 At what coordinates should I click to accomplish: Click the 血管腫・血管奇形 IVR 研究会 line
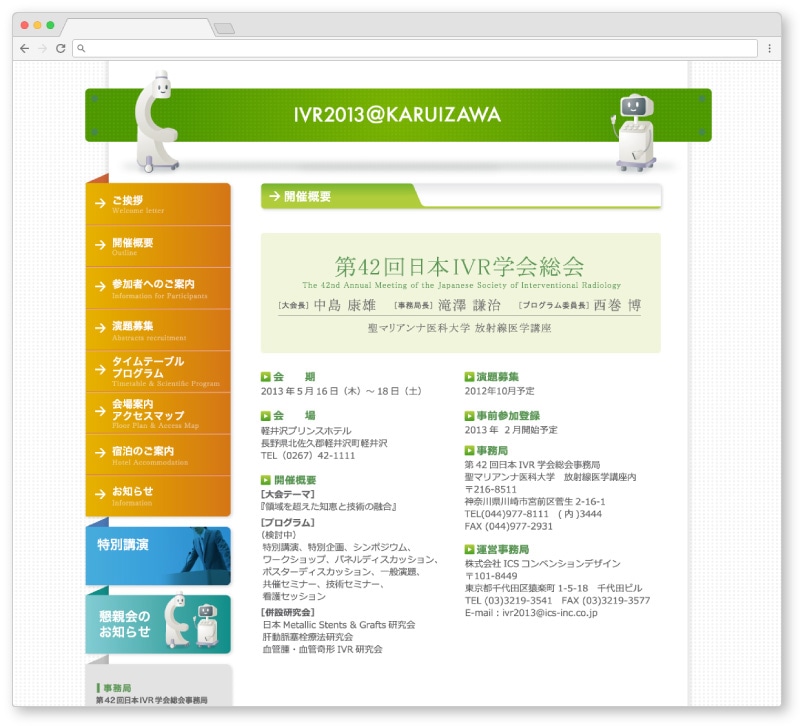click(322, 649)
